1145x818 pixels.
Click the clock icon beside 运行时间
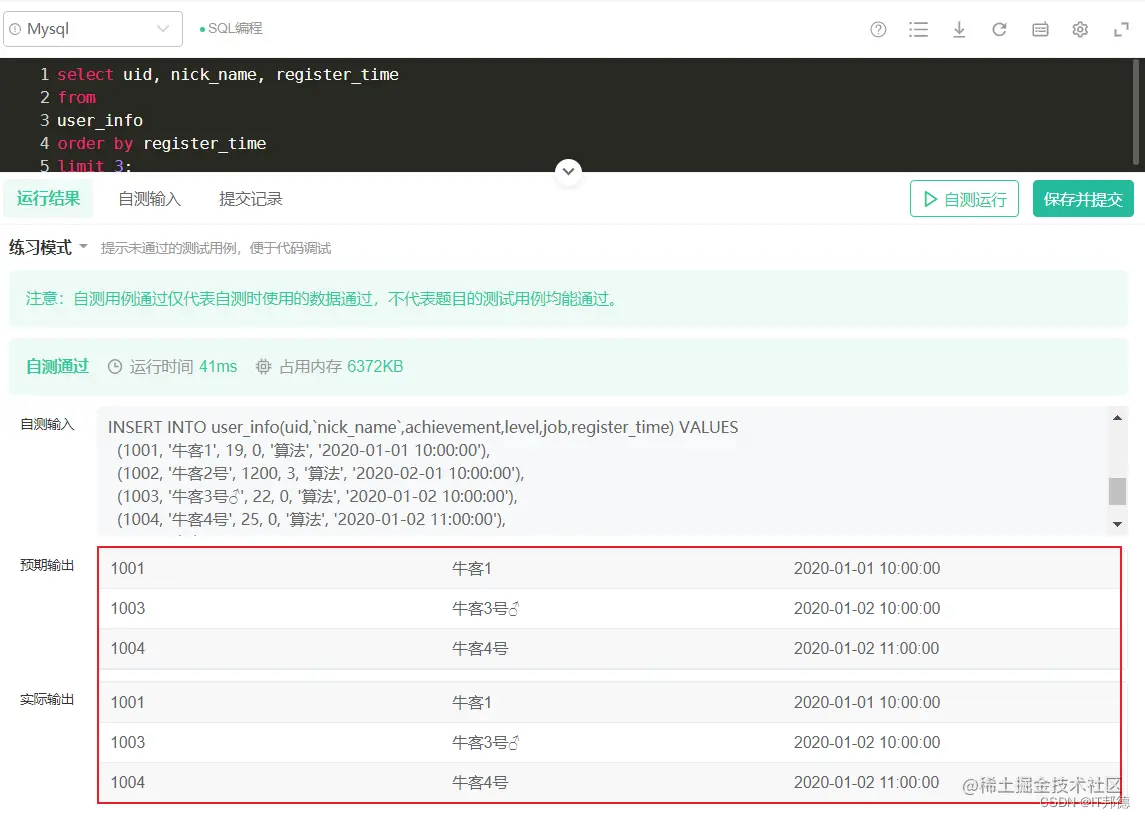pyautogui.click(x=115, y=367)
